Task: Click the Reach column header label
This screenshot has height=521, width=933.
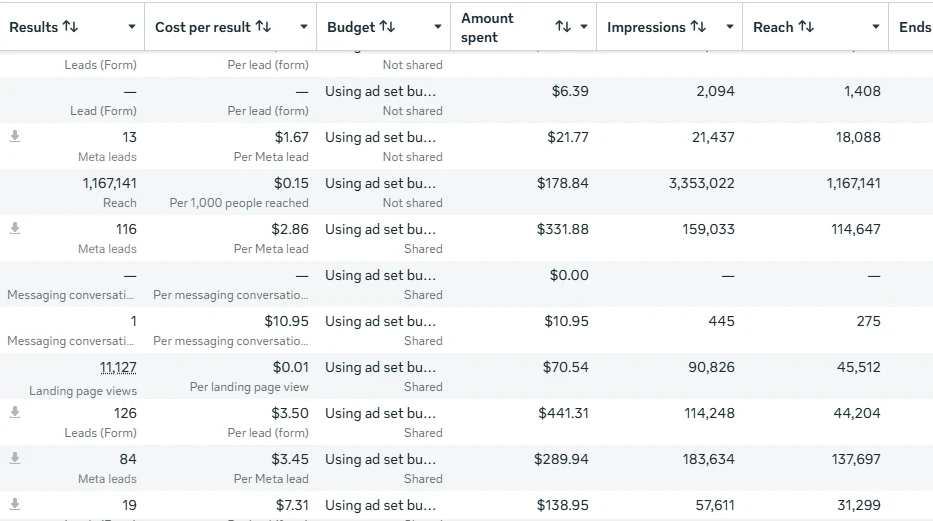Action: [773, 27]
